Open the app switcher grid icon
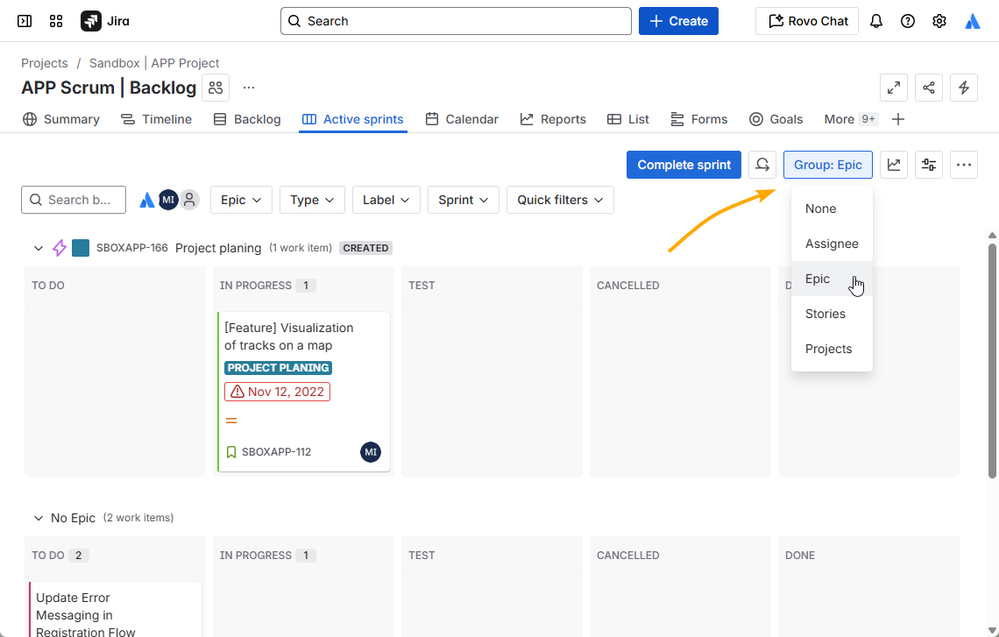Viewport: 999px width, 637px height. pyautogui.click(x=56, y=21)
